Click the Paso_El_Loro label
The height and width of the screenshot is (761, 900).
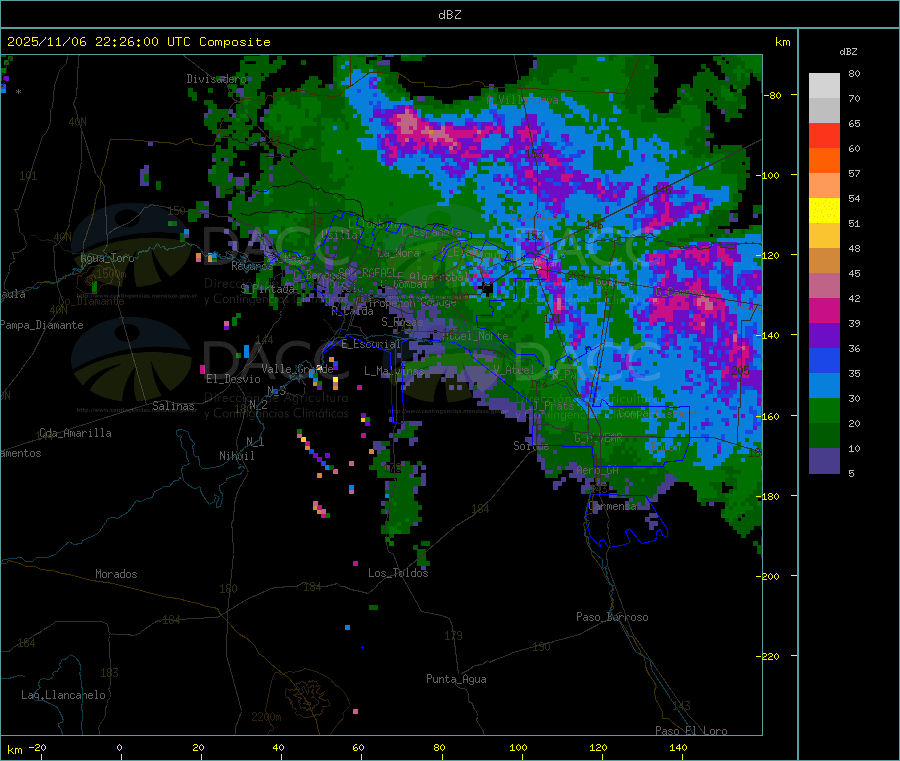click(x=691, y=731)
